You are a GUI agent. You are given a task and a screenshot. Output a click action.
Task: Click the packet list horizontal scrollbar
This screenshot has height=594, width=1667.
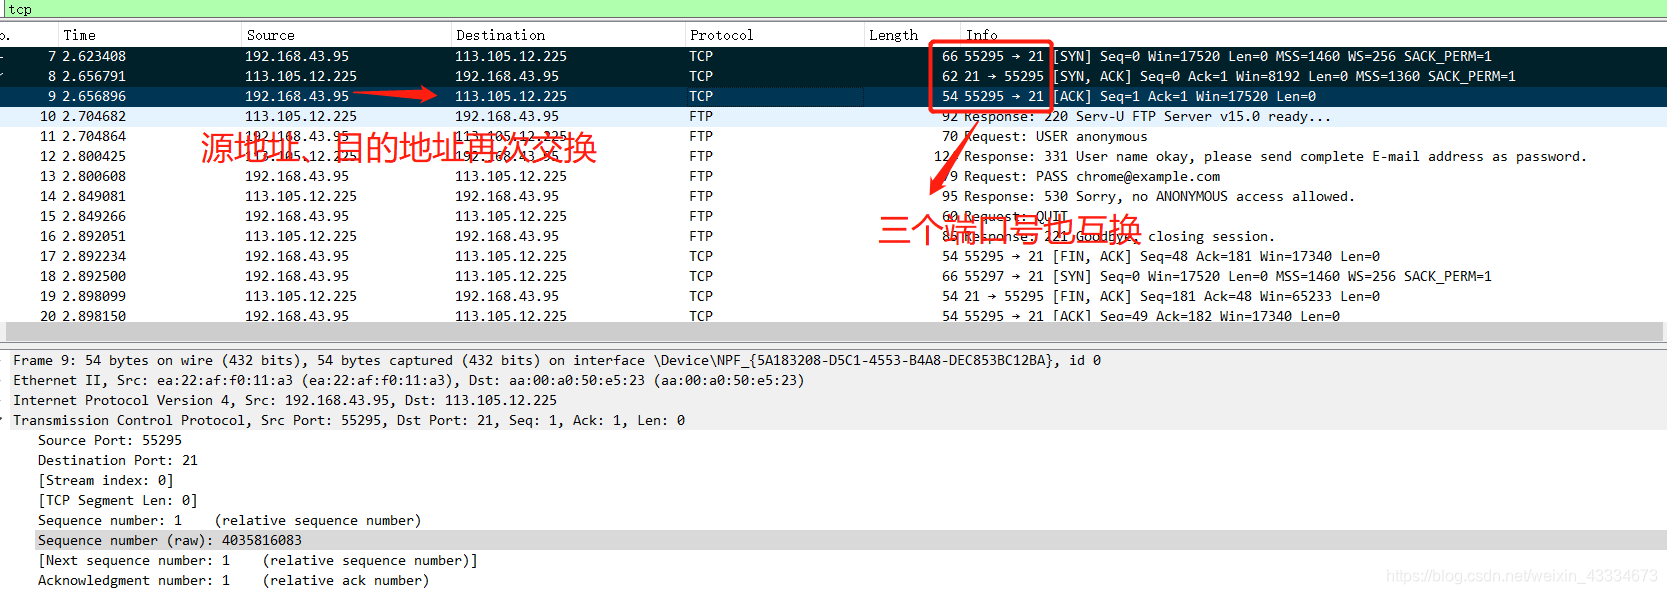pyautogui.click(x=833, y=332)
